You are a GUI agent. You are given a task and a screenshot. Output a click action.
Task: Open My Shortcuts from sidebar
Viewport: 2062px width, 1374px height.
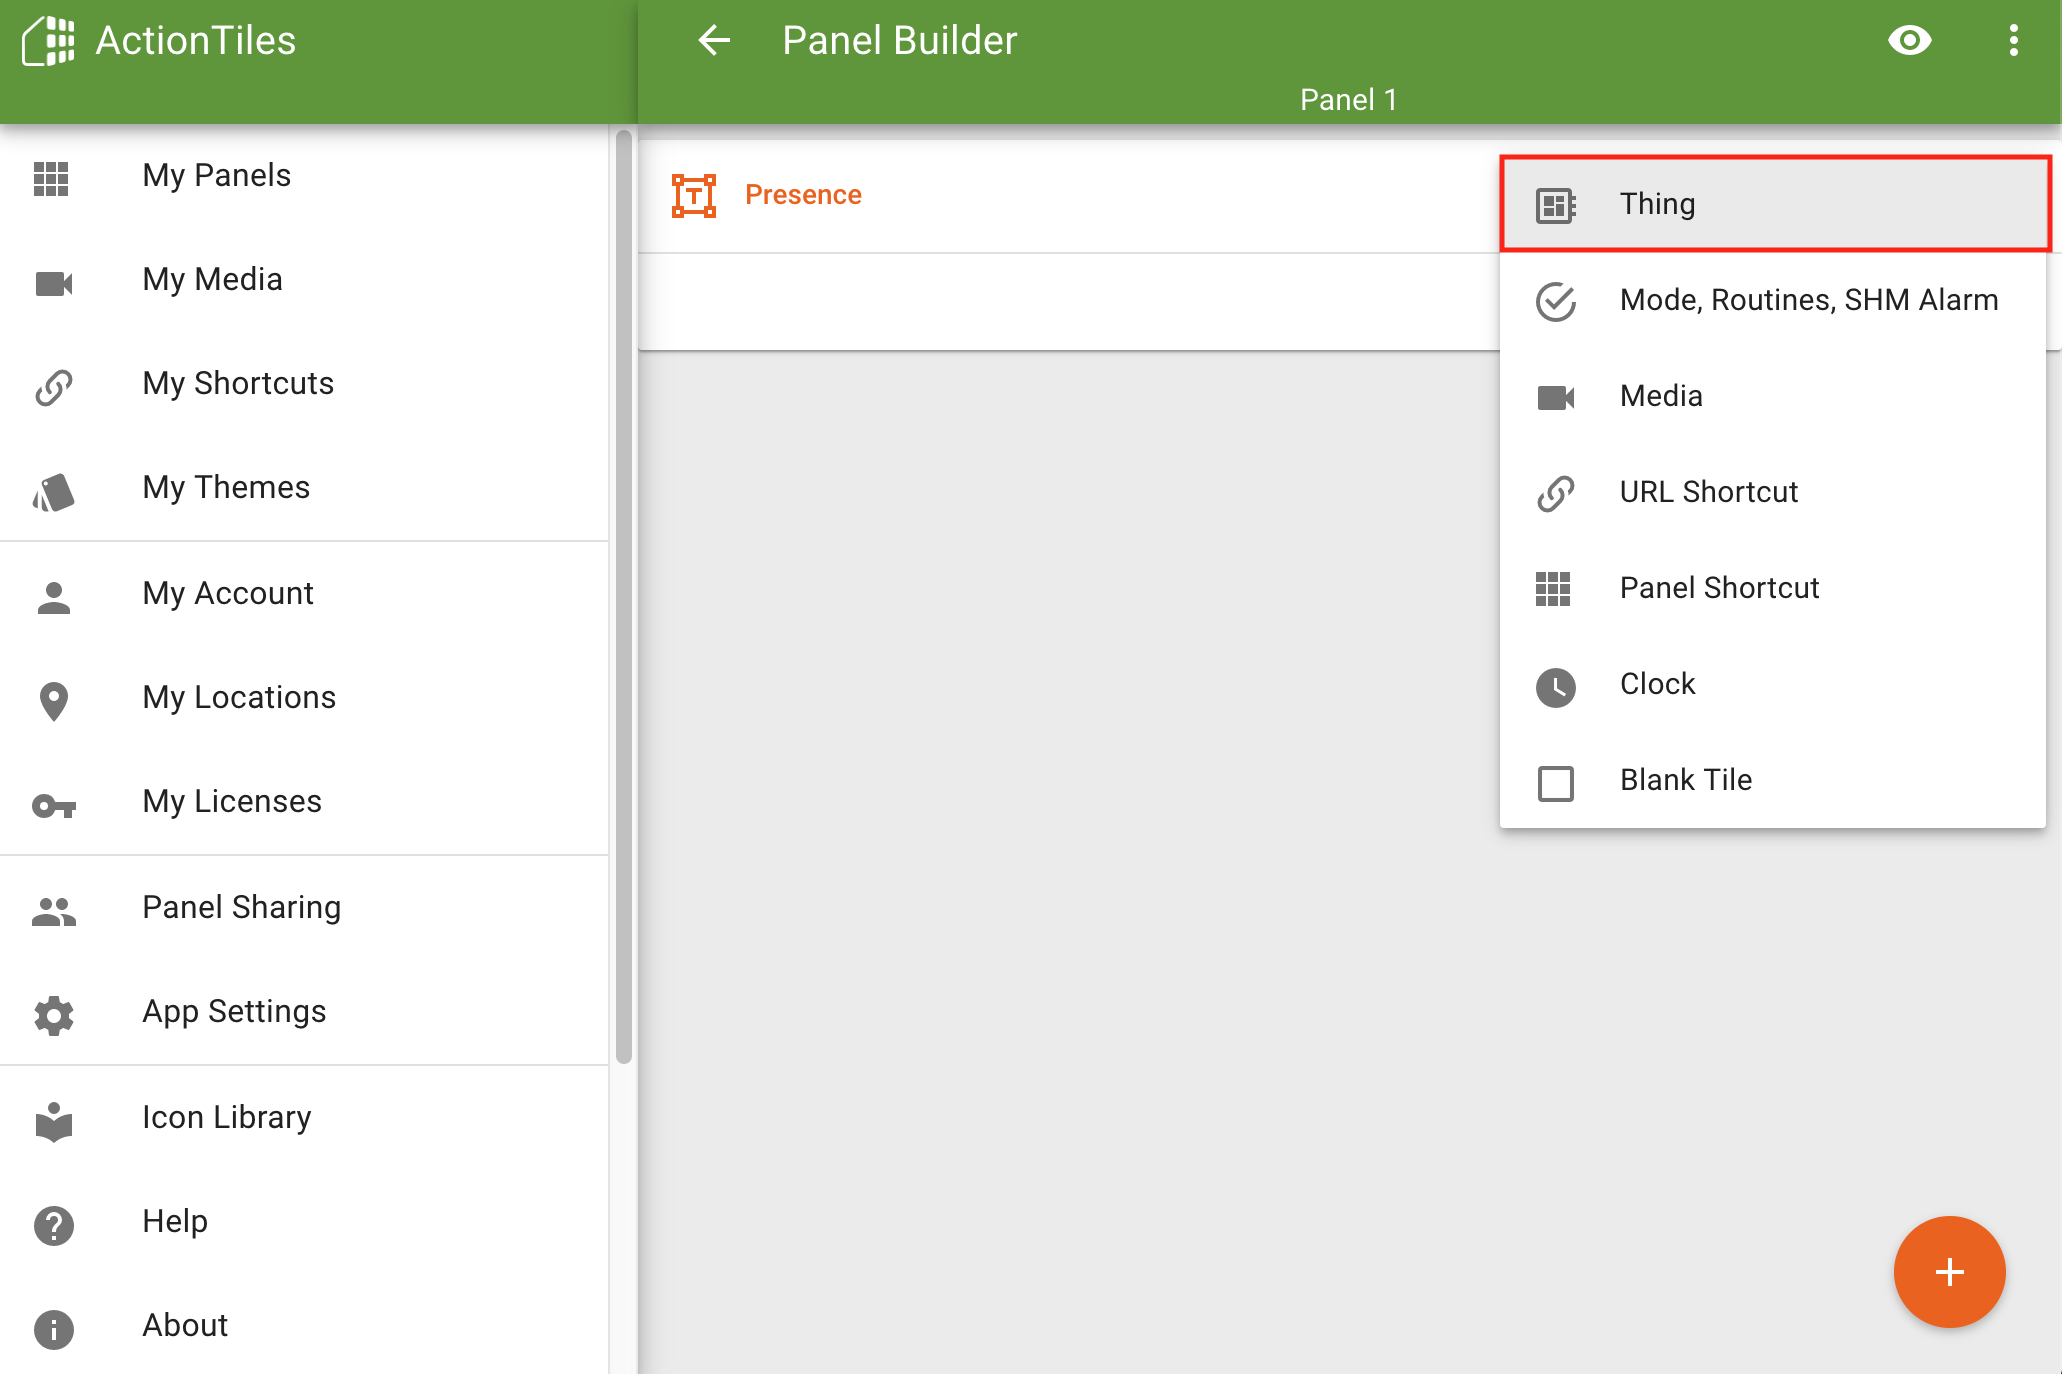[304, 384]
